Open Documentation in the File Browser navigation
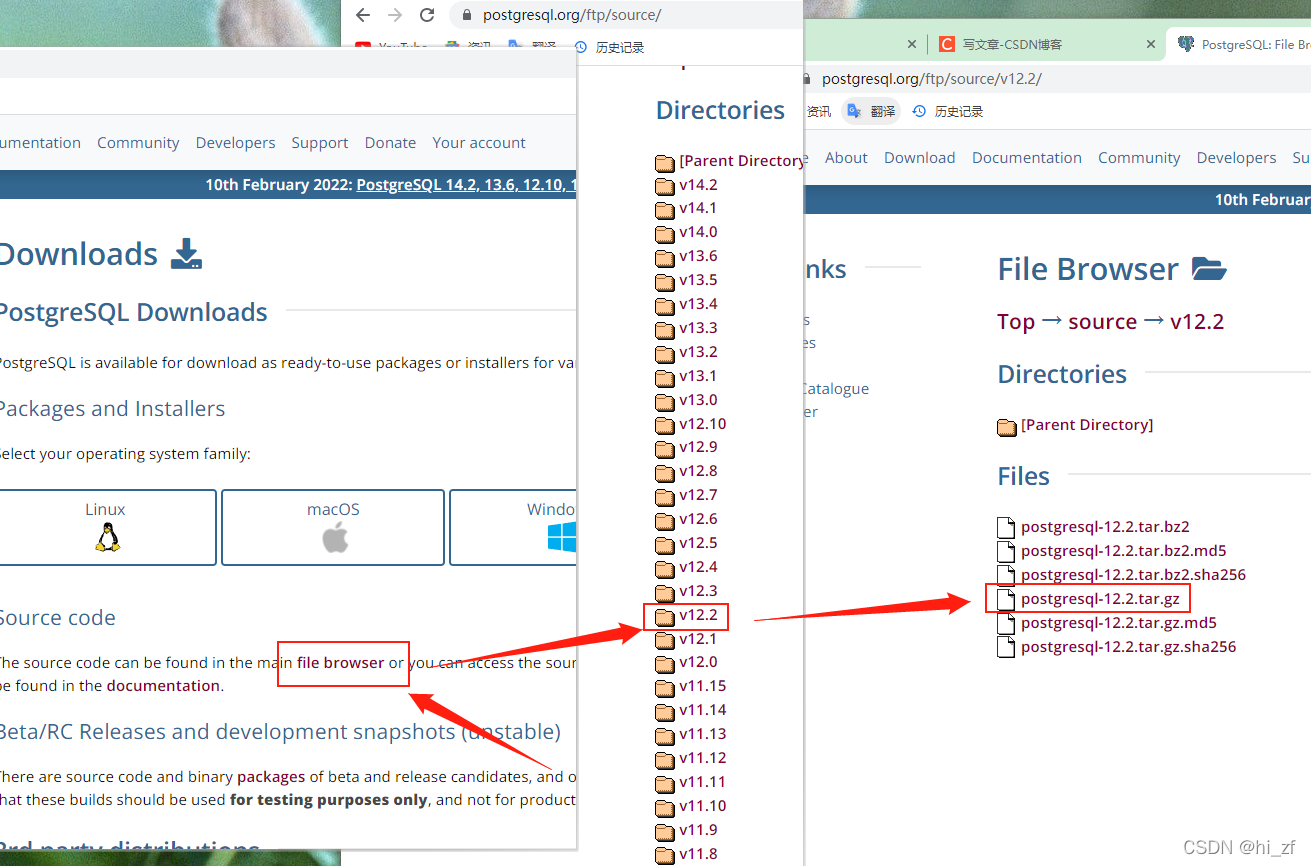 pos(1027,158)
